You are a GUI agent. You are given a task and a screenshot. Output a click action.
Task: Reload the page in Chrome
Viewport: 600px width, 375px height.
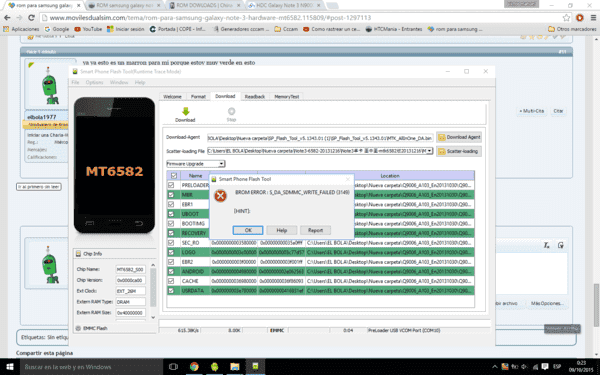point(31,18)
